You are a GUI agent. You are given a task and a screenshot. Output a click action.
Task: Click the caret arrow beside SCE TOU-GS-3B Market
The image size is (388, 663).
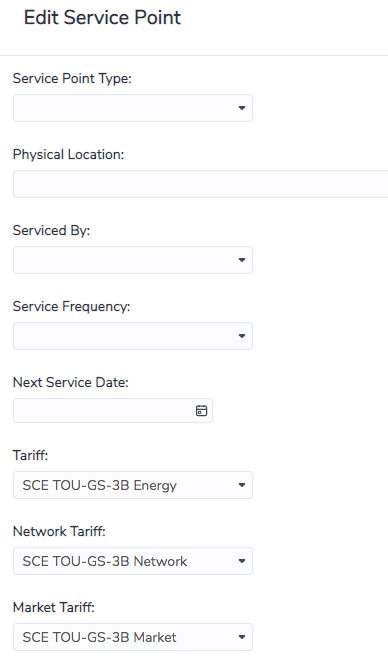[242, 637]
